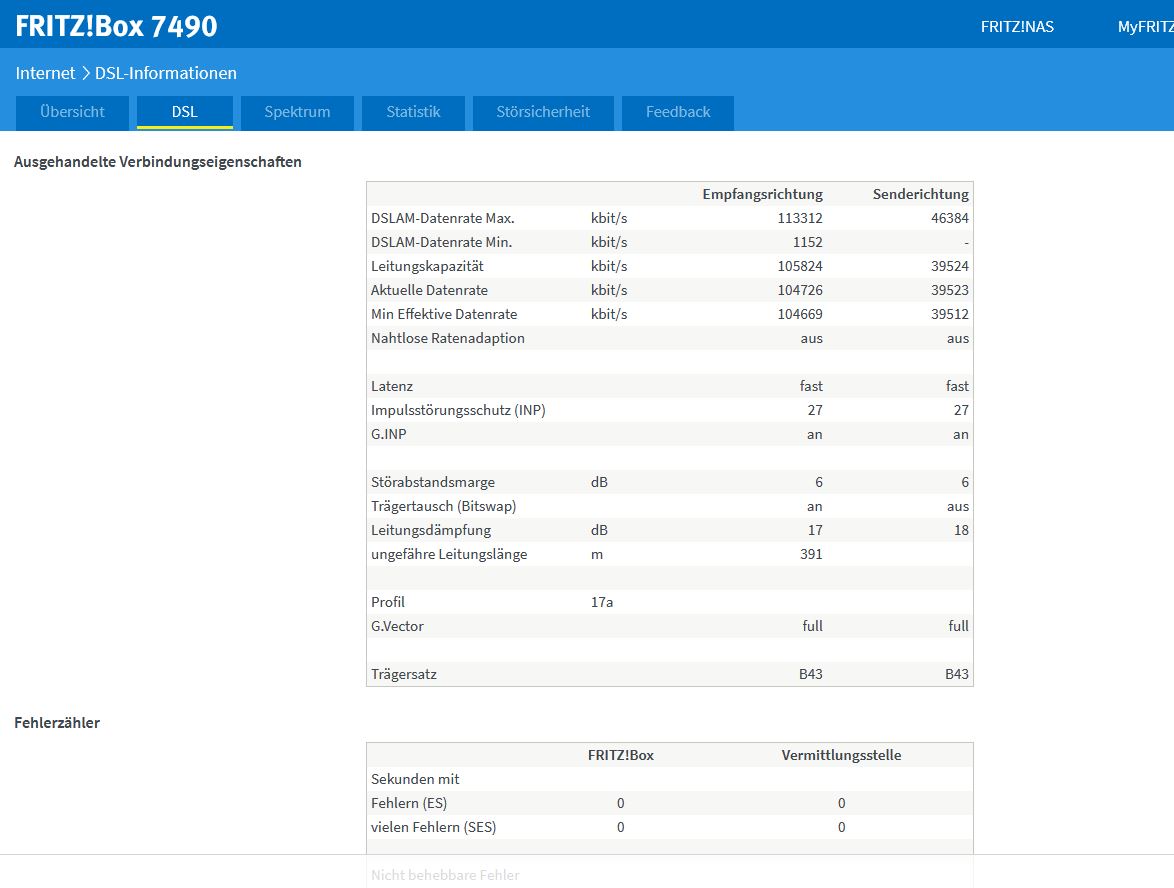Select the DSL tab
This screenshot has width=1174, height=888.
tap(184, 112)
